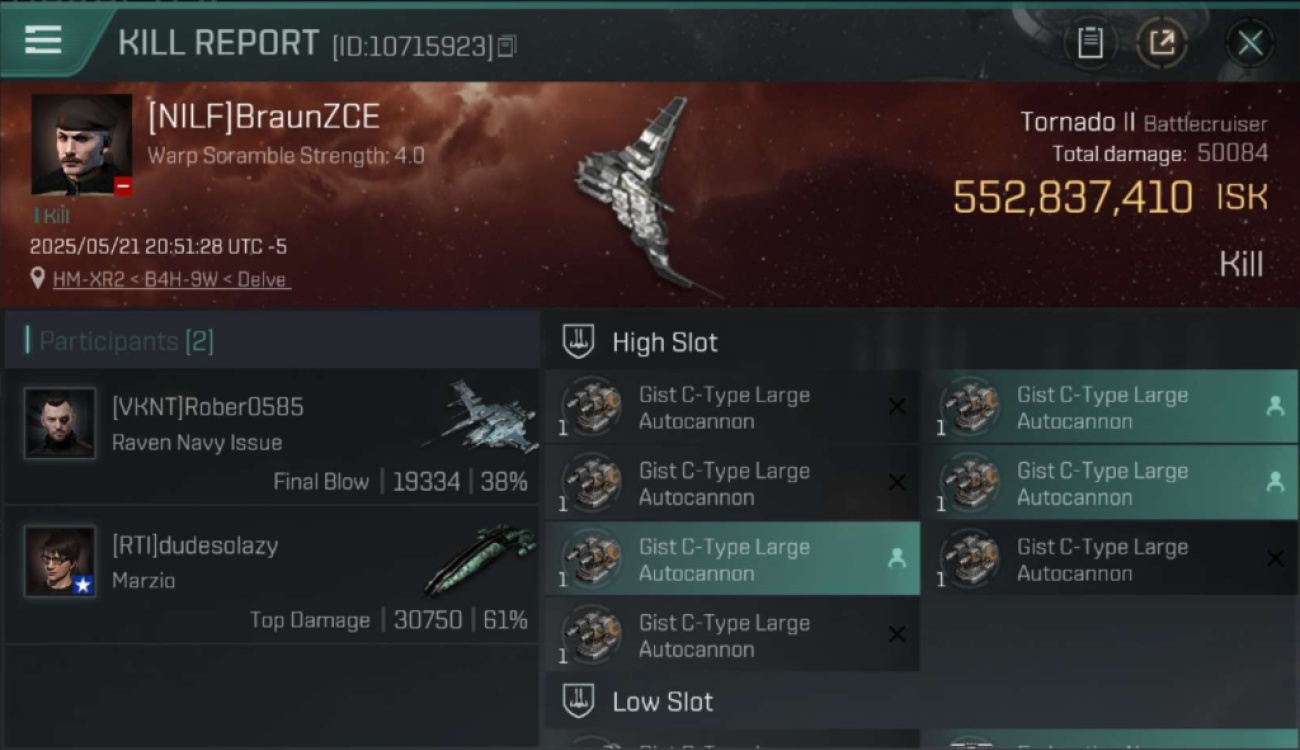1300x750 pixels.
Task: Close the kill report window
Action: pos(1250,43)
